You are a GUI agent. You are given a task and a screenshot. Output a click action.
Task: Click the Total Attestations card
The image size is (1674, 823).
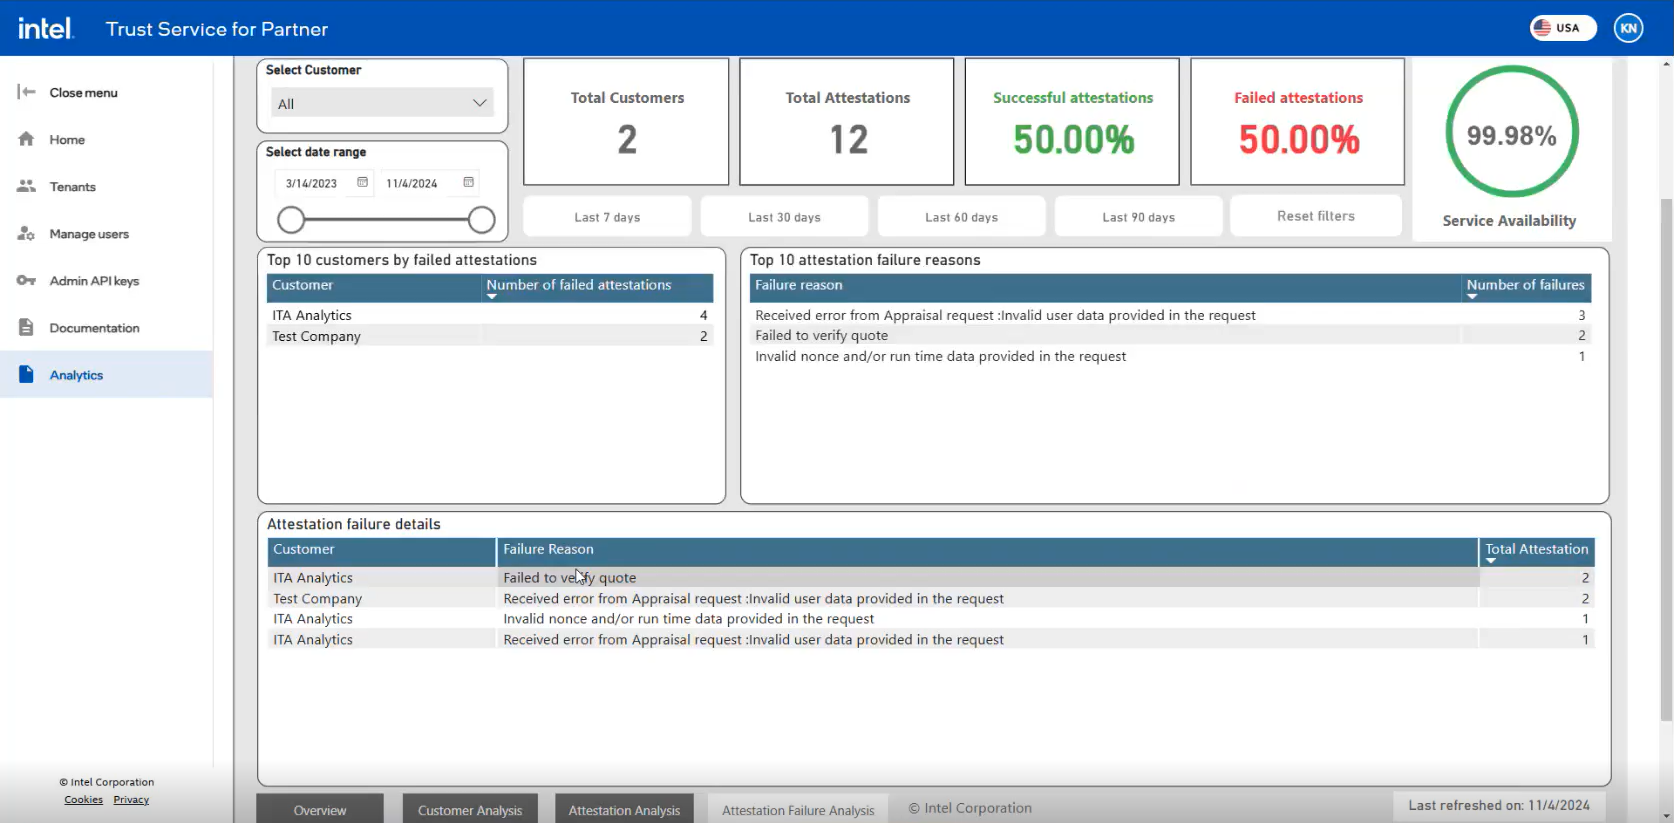847,121
